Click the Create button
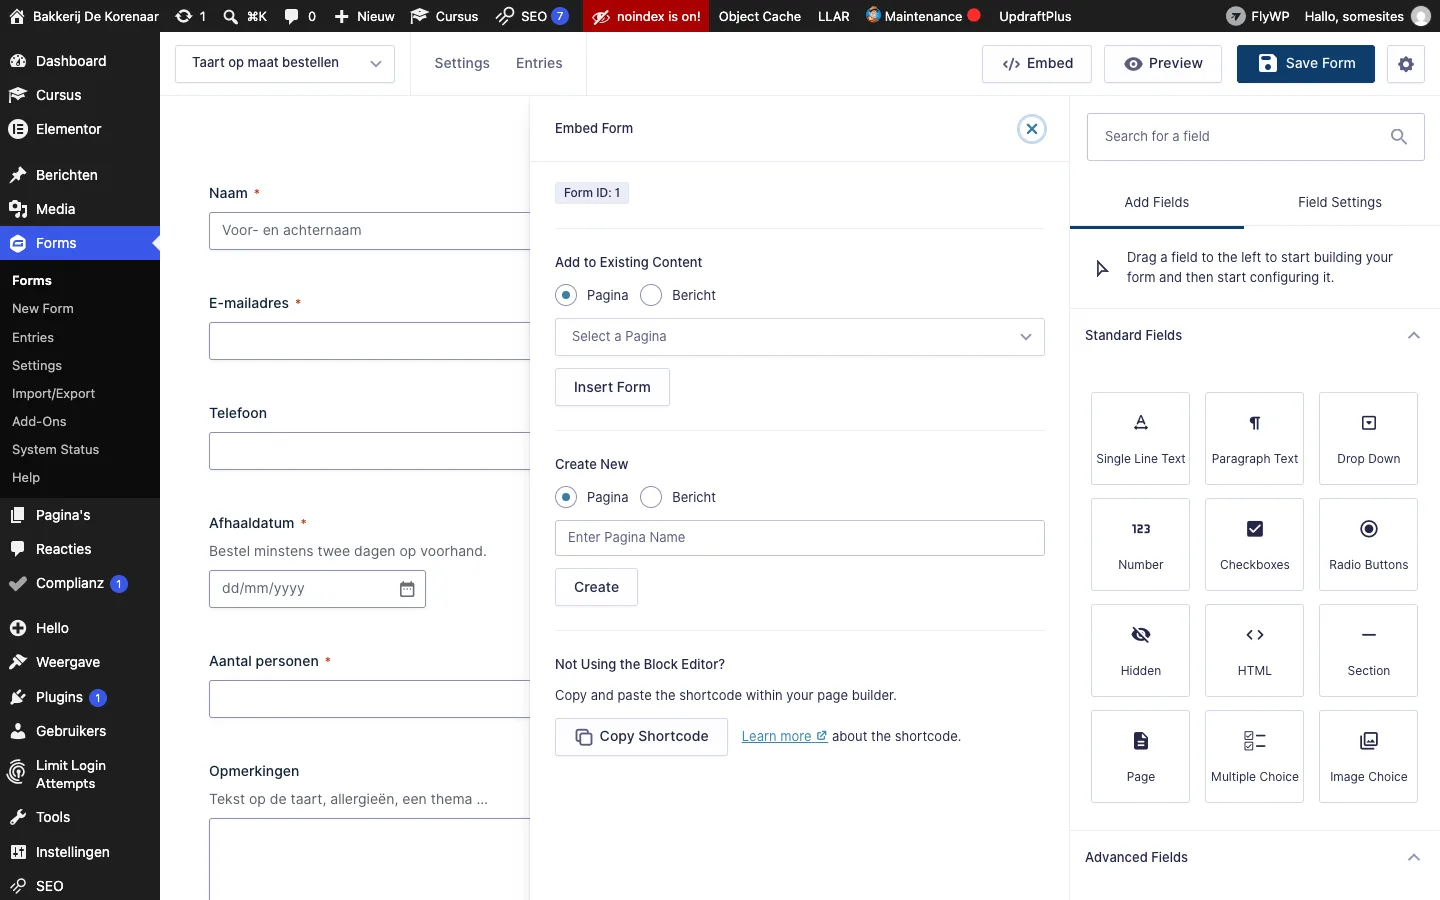This screenshot has width=1440, height=900. pyautogui.click(x=596, y=587)
